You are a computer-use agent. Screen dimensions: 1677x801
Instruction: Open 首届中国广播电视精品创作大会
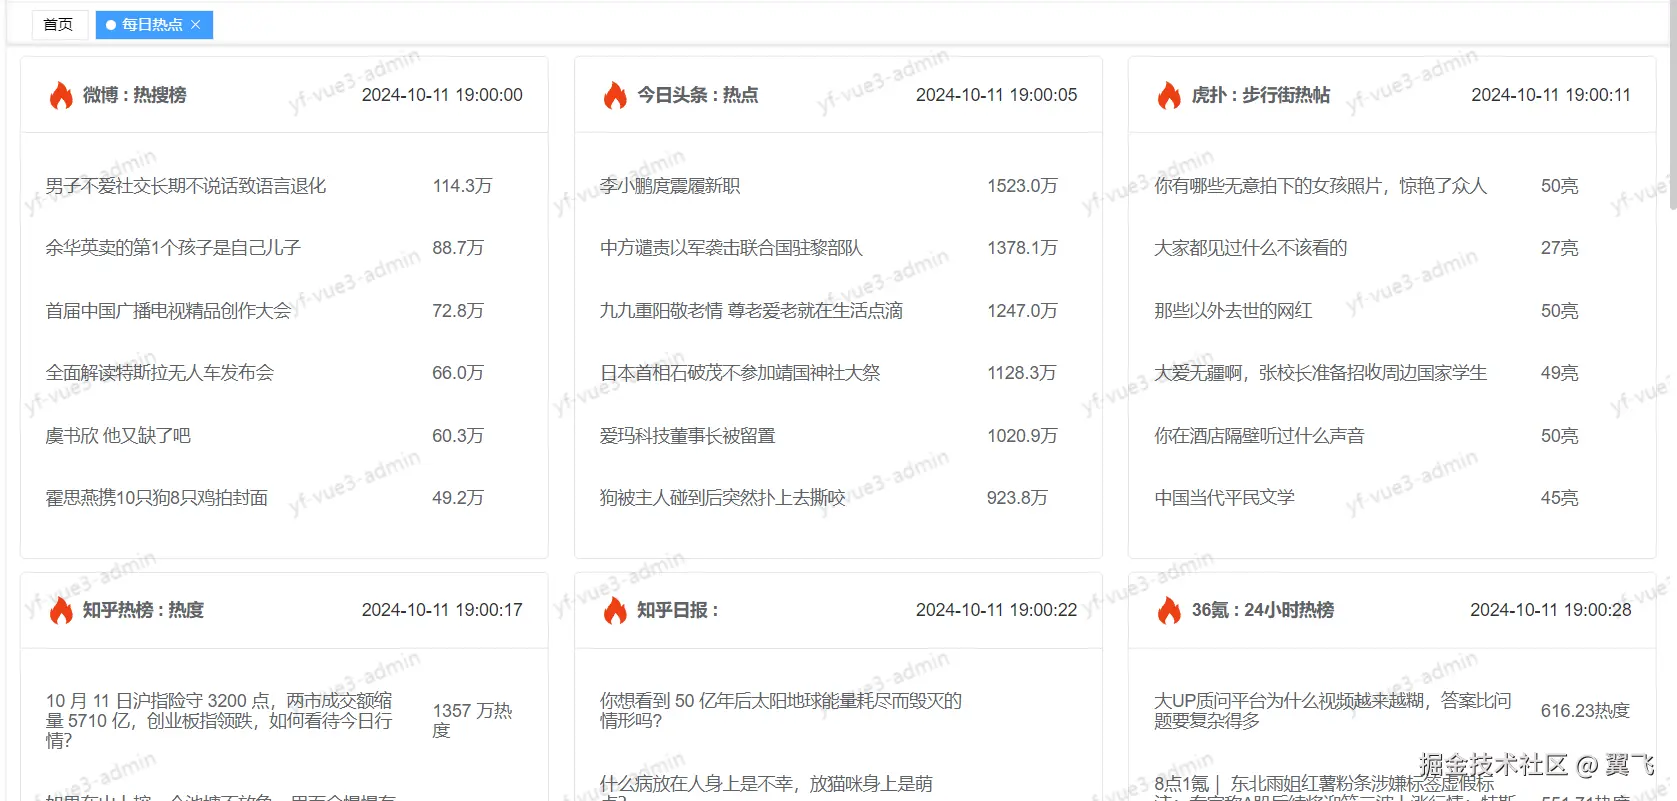click(x=169, y=311)
